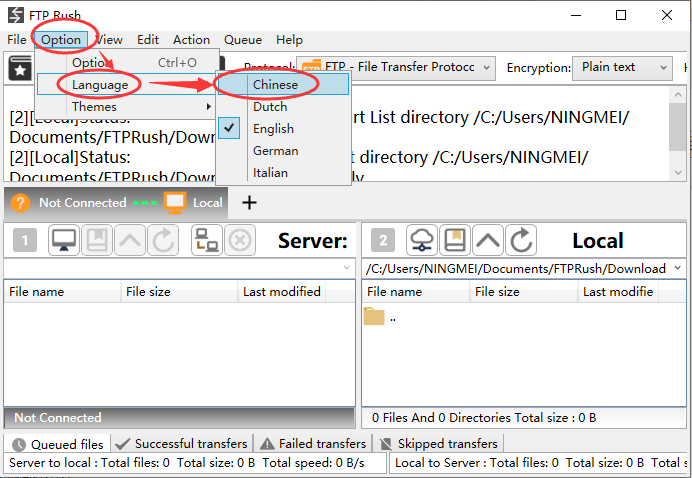The image size is (692, 478).
Task: Pick Dutch in the language list
Action: [270, 106]
